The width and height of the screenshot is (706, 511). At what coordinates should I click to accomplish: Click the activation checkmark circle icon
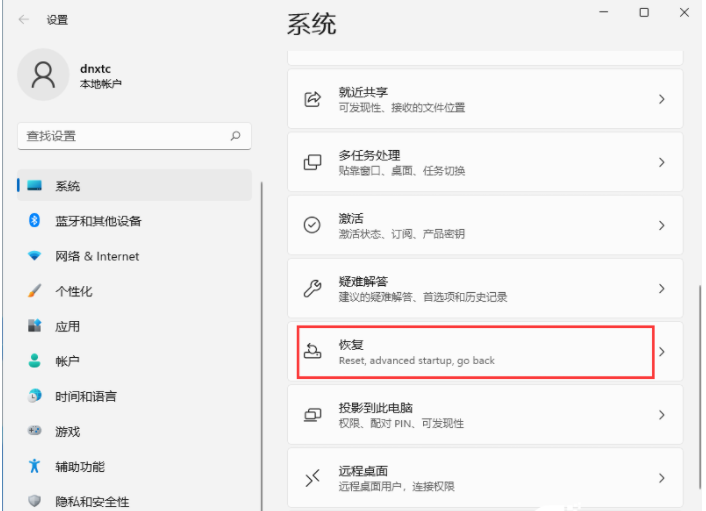click(x=312, y=226)
